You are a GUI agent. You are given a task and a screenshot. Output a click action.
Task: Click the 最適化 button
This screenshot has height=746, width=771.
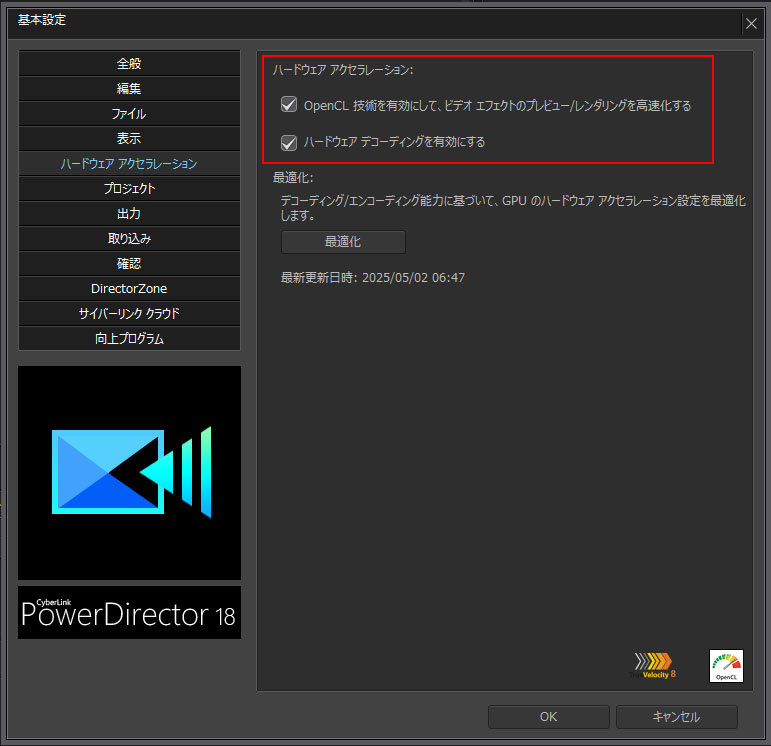[343, 242]
